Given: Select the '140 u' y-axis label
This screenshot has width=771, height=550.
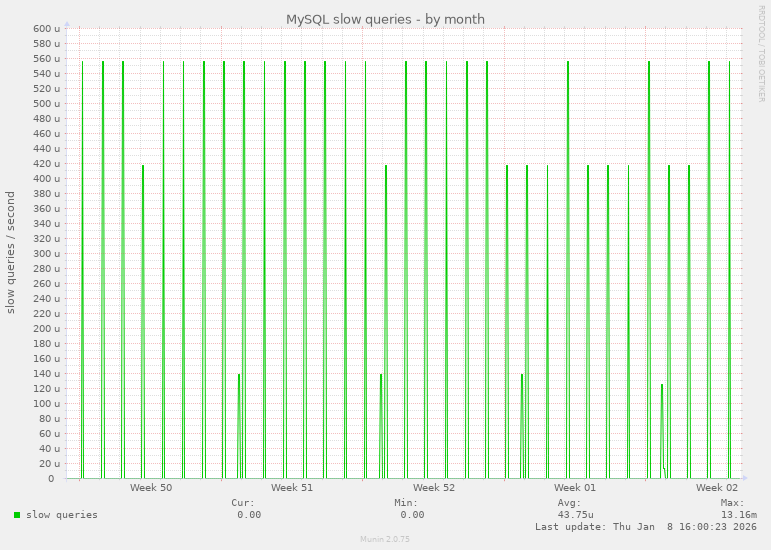Looking at the screenshot, I should tap(47, 374).
